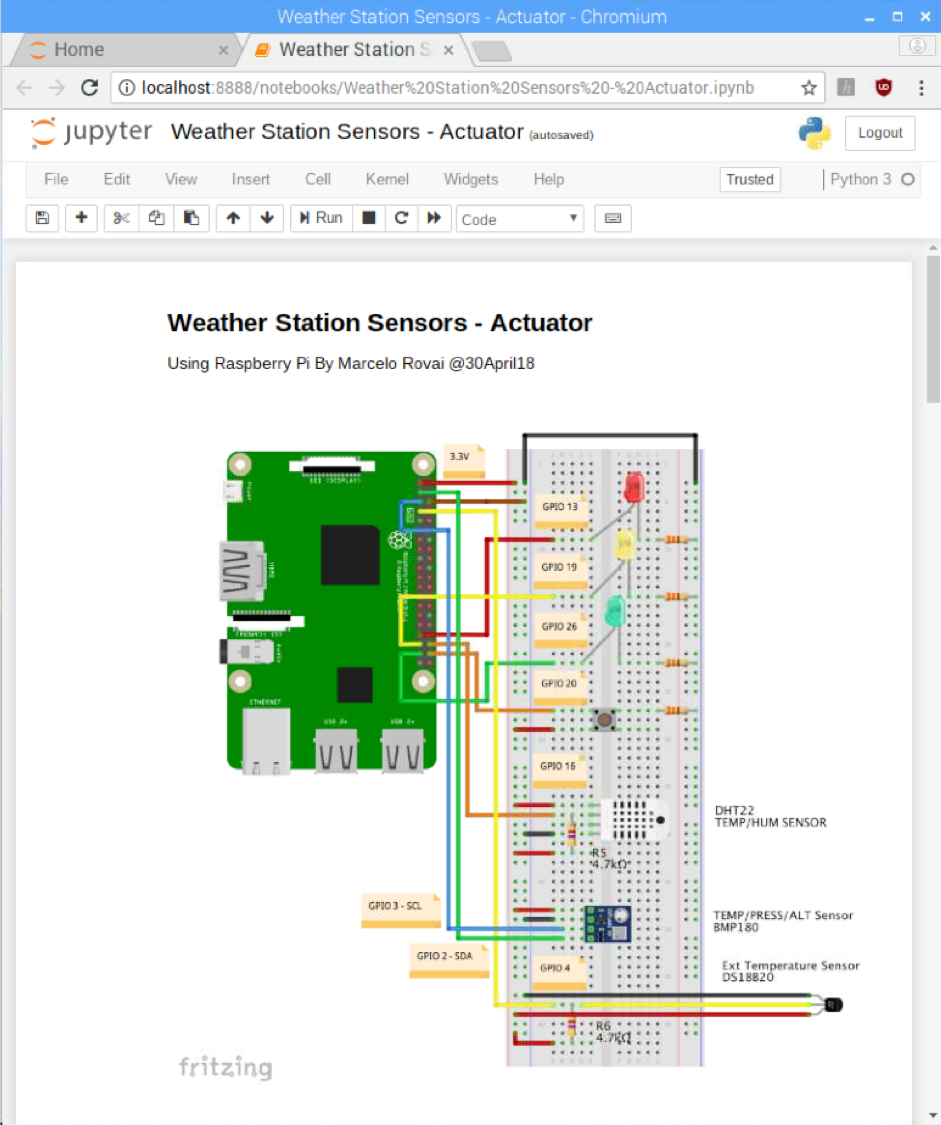Reload the page
The image size is (941, 1125).
[90, 88]
